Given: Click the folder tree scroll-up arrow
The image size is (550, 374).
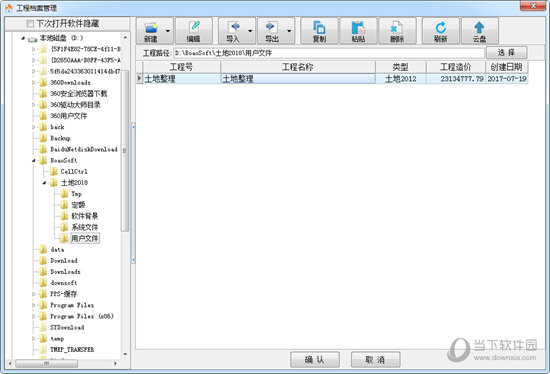Looking at the screenshot, I should pyautogui.click(x=125, y=37).
